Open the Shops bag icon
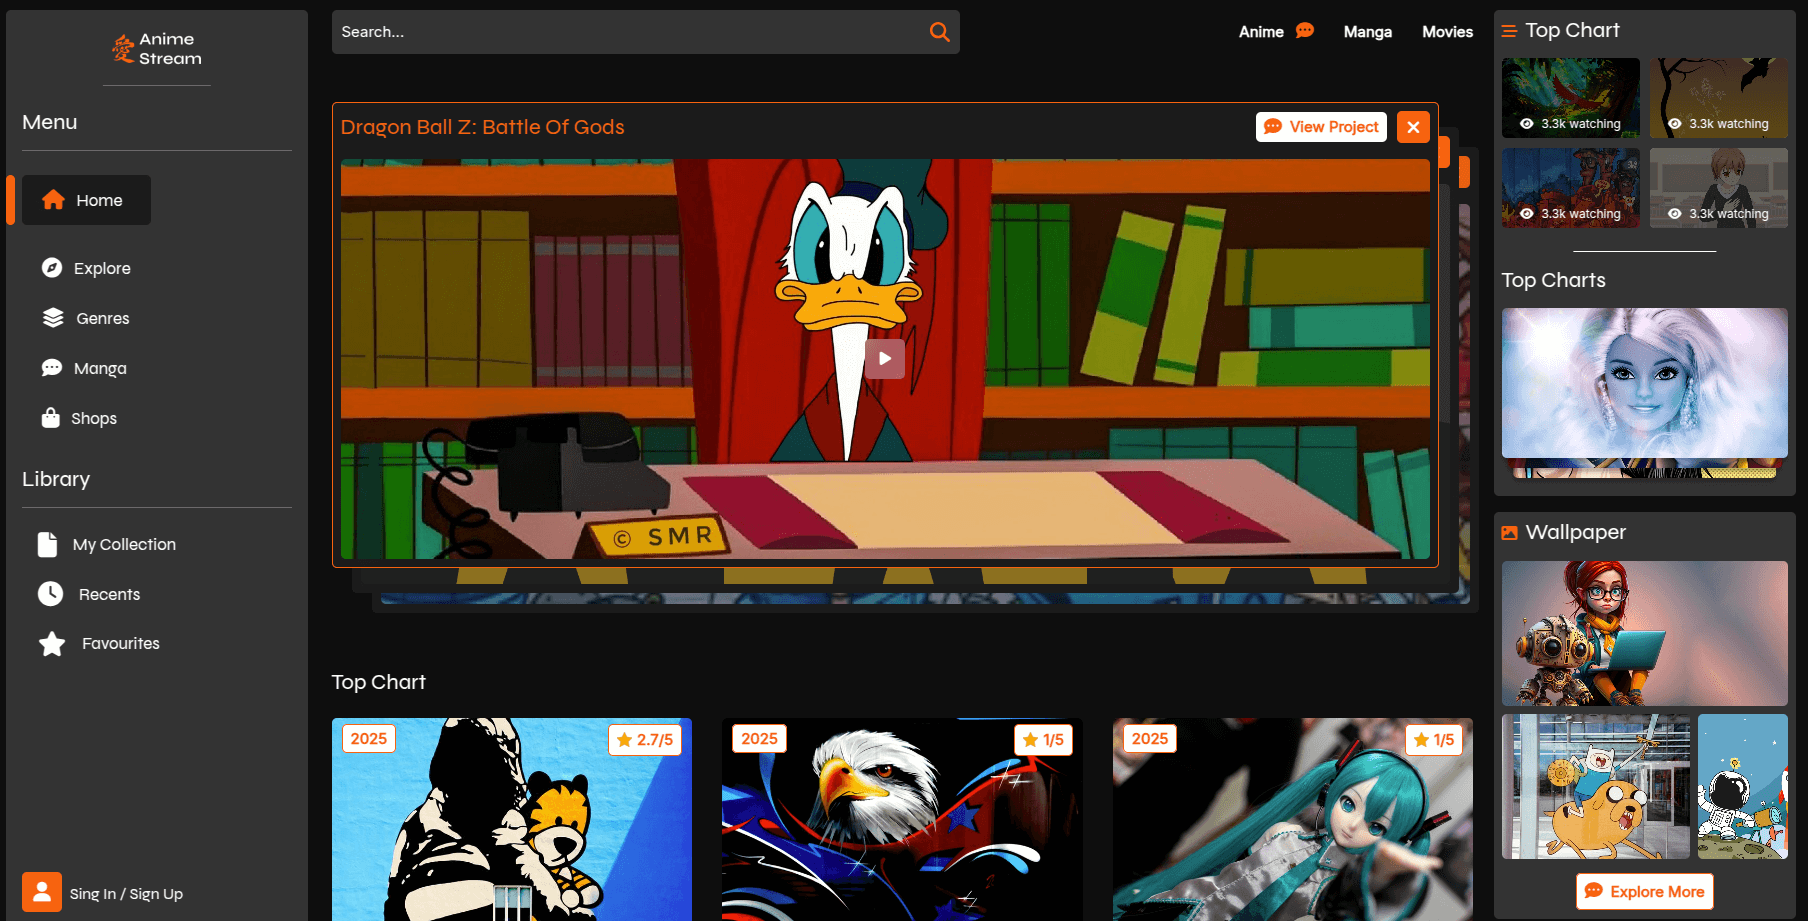Image resolution: width=1808 pixels, height=921 pixels. click(x=51, y=418)
